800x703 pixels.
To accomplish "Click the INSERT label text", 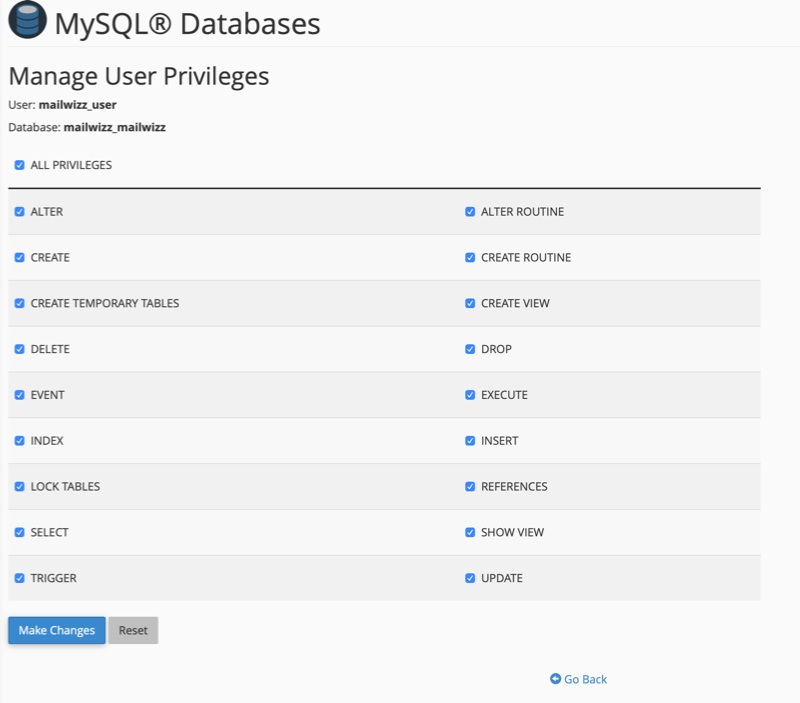I will point(499,441).
